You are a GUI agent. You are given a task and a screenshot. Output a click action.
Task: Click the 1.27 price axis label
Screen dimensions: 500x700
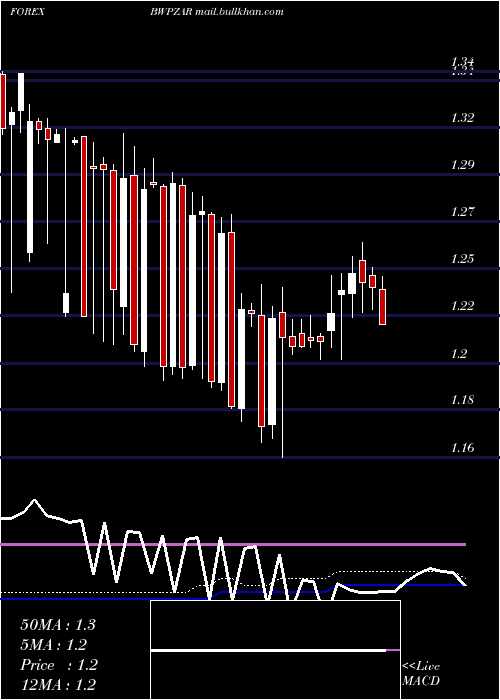(462, 212)
